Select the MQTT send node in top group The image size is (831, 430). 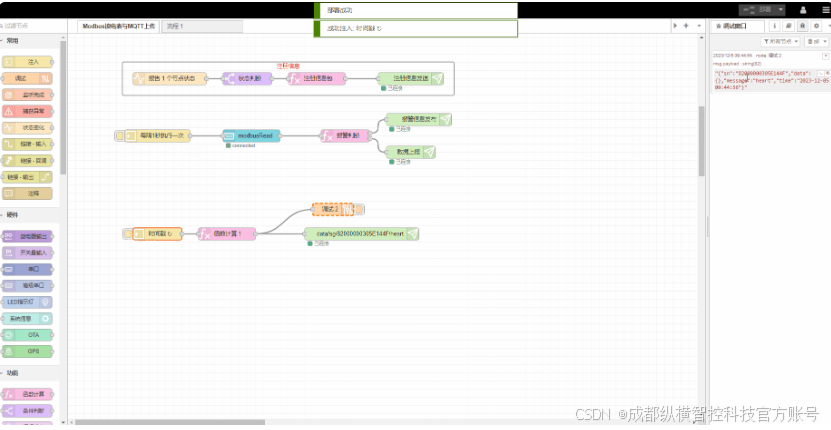(411, 78)
